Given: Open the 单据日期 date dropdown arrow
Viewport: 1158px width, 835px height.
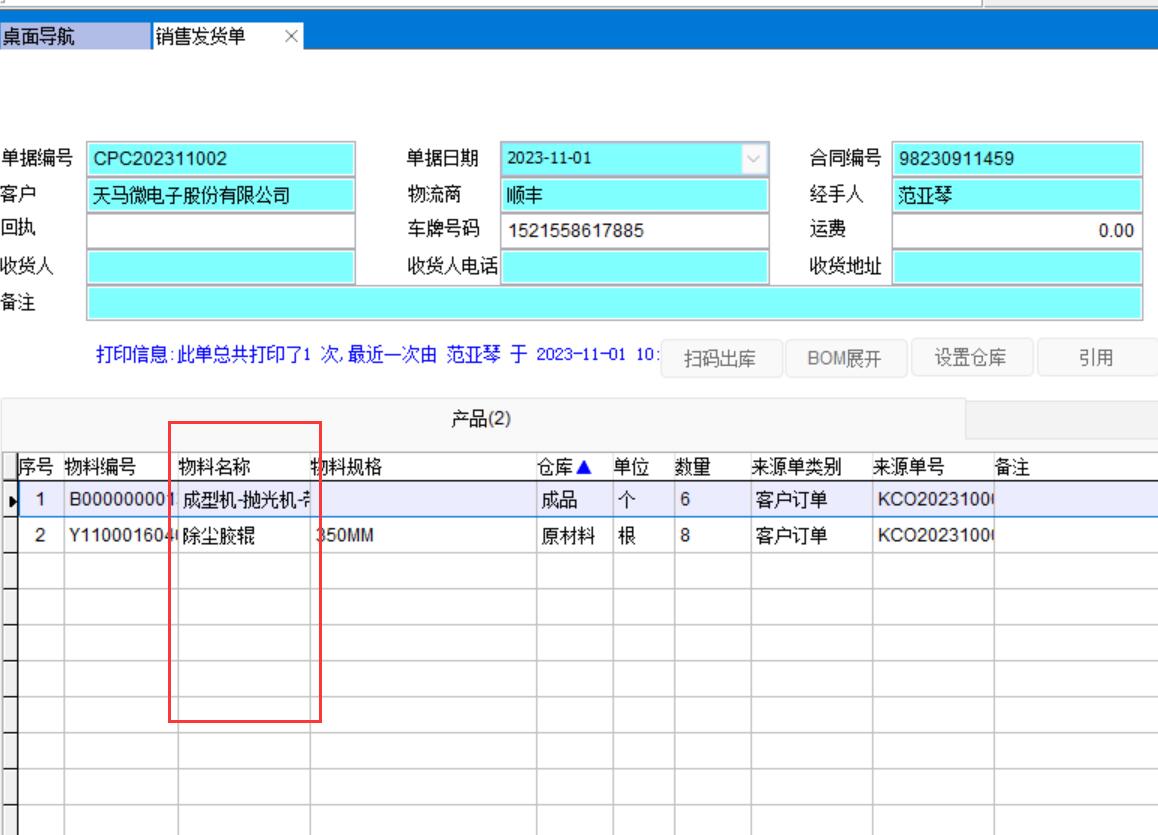Looking at the screenshot, I should click(753, 159).
